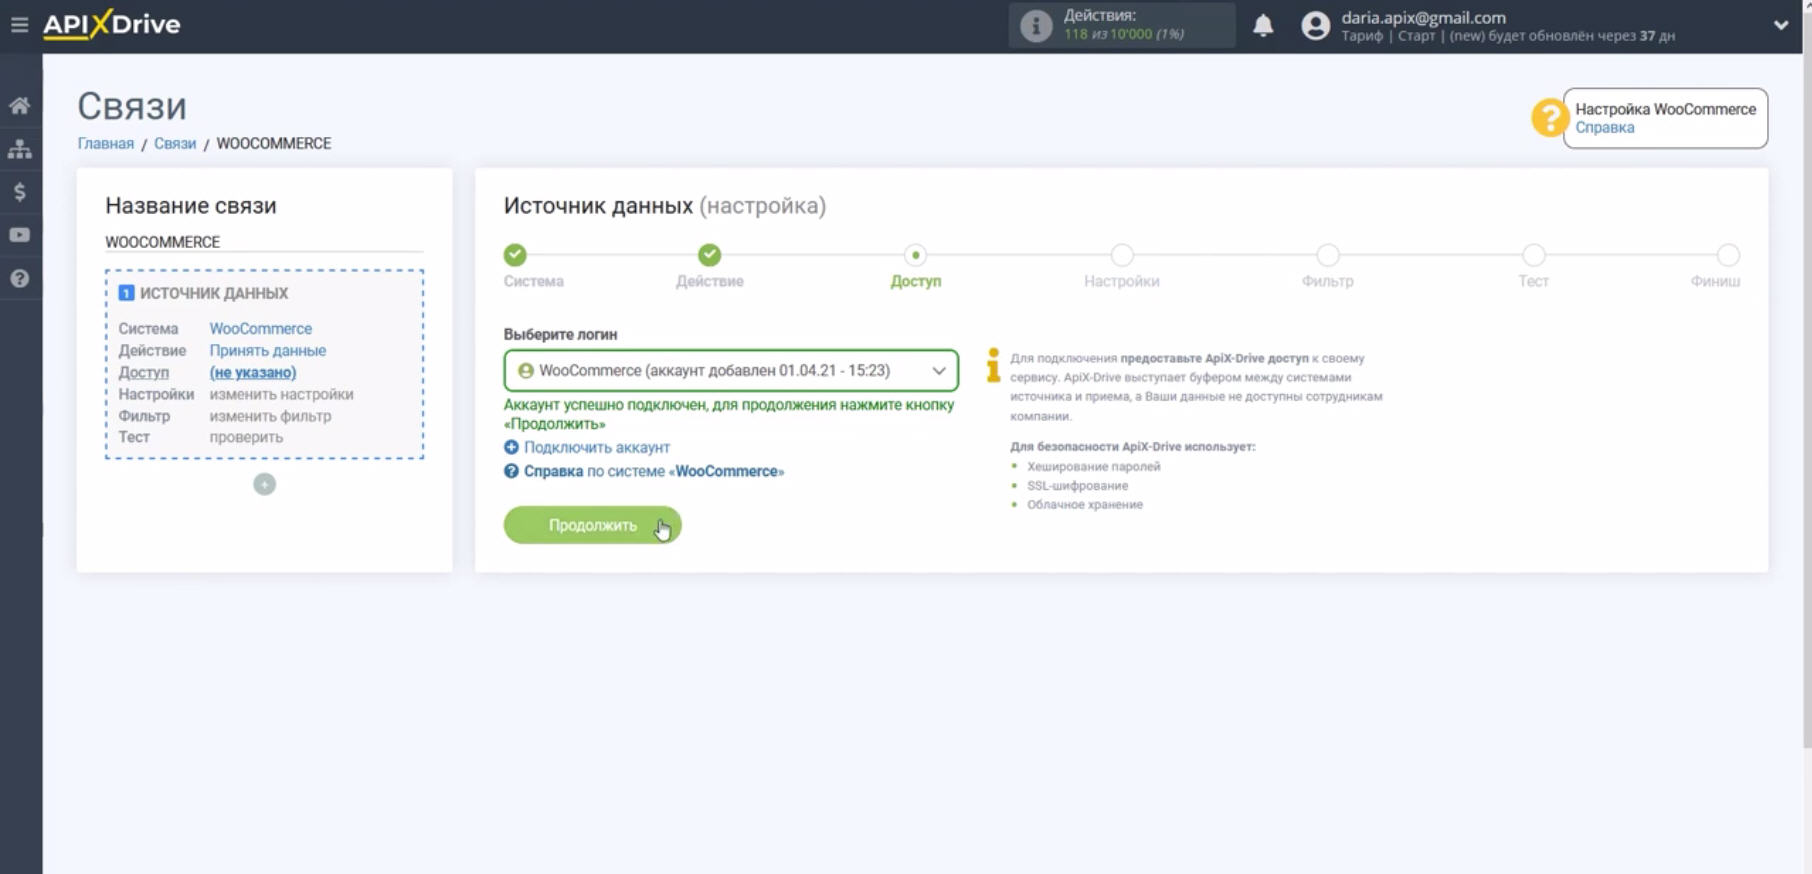
Task: Click the orange question mark help icon
Action: coord(1548,118)
